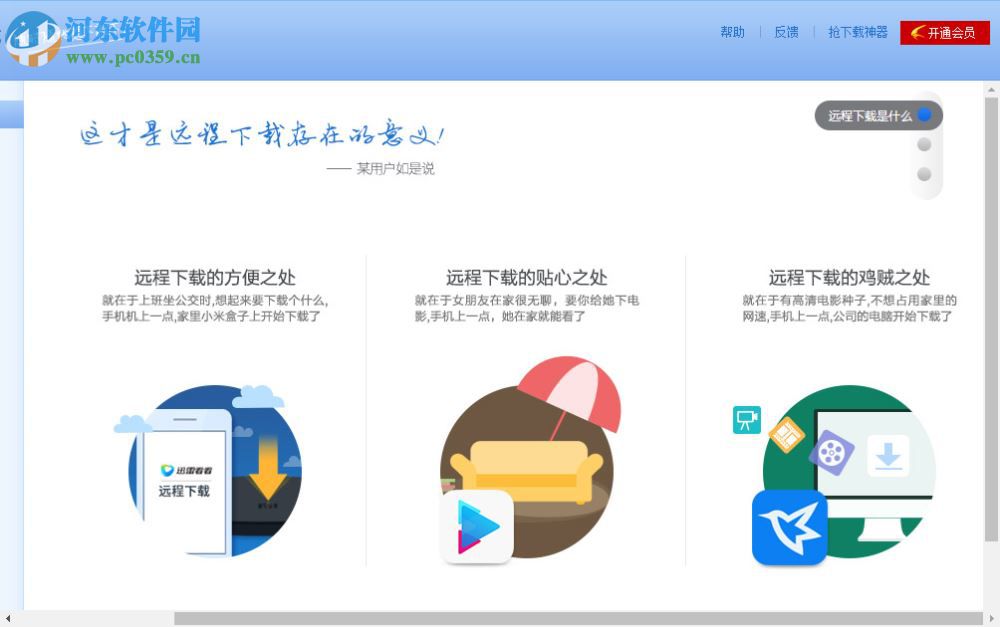Select the pink play triangle media icon
Image resolution: width=1000 pixels, height=627 pixels.
[x=478, y=527]
